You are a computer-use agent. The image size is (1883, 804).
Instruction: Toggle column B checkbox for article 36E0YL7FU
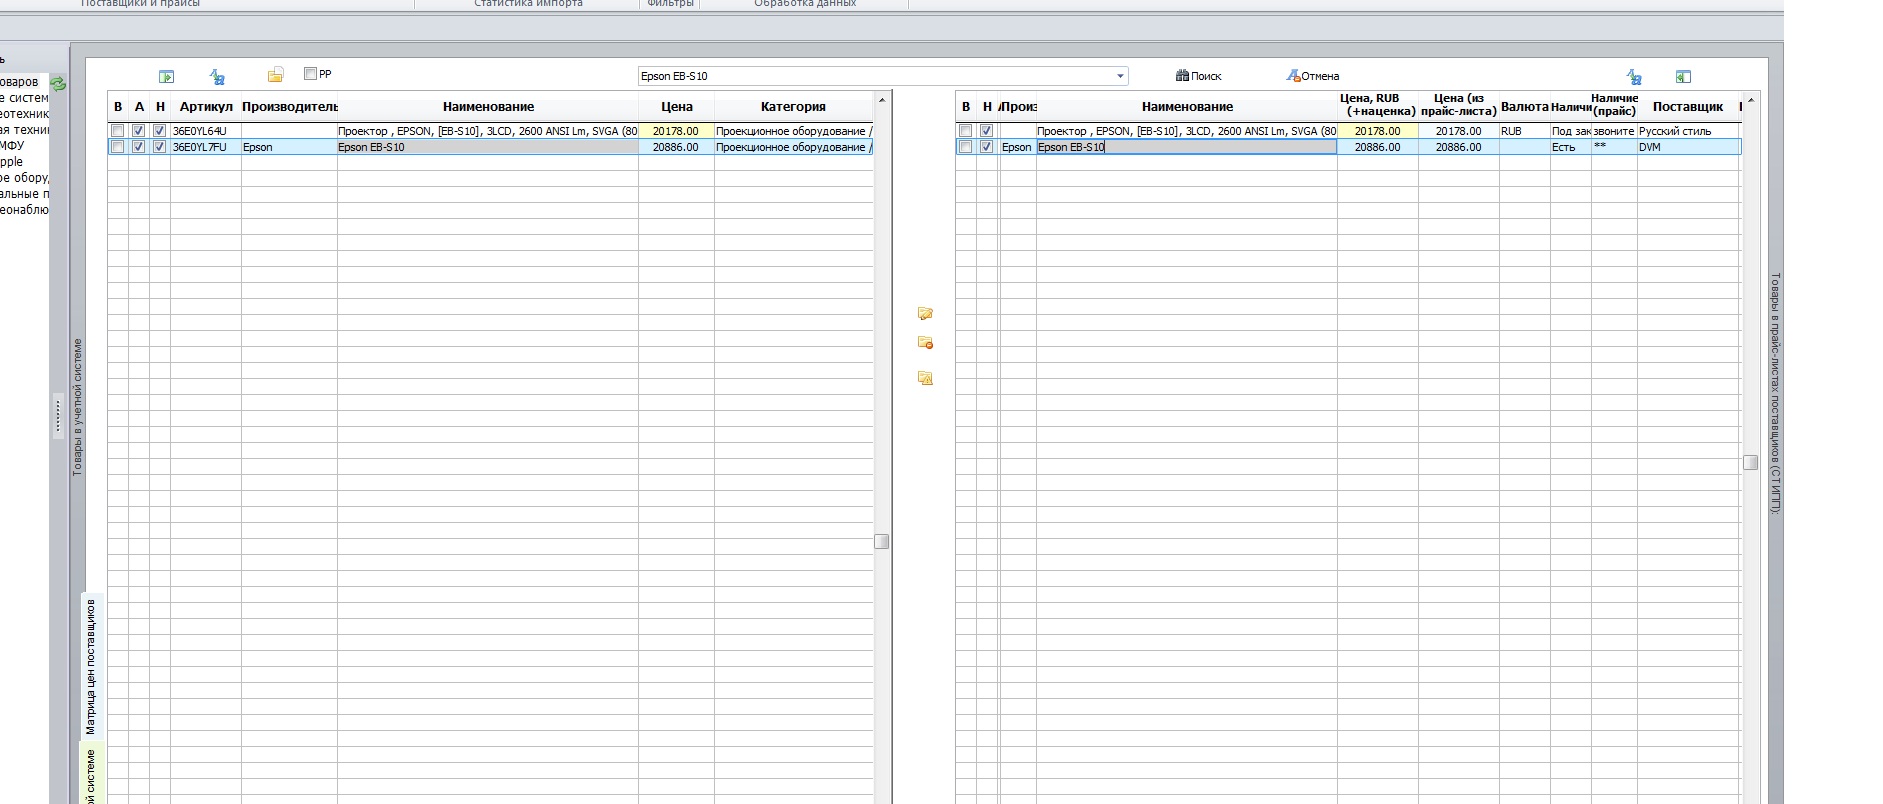118,147
